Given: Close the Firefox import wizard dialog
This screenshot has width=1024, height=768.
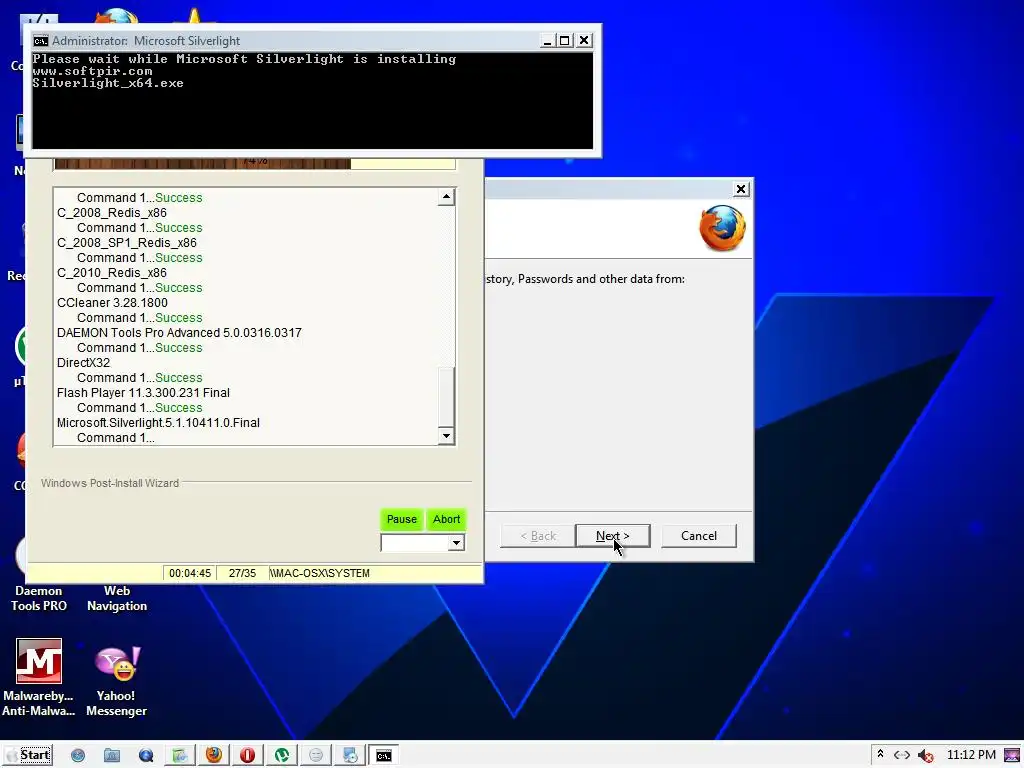Looking at the screenshot, I should [741, 189].
